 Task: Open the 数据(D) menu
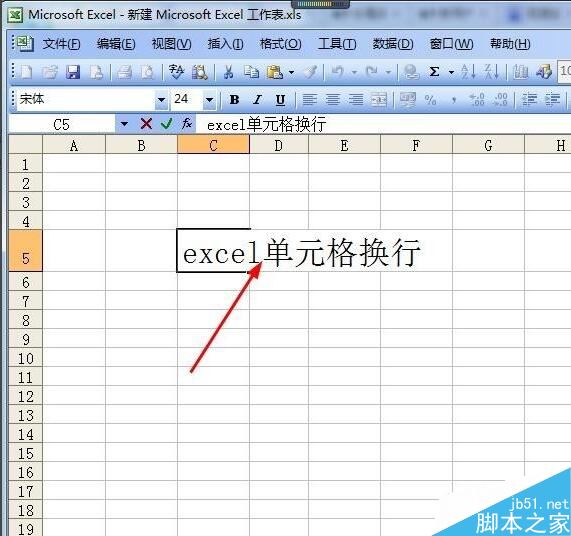point(393,44)
